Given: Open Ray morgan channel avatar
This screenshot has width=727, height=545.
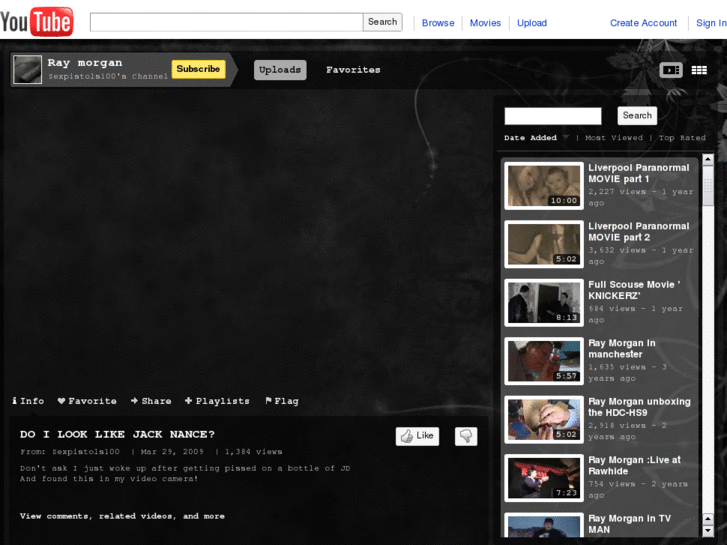Looking at the screenshot, I should (x=27, y=70).
